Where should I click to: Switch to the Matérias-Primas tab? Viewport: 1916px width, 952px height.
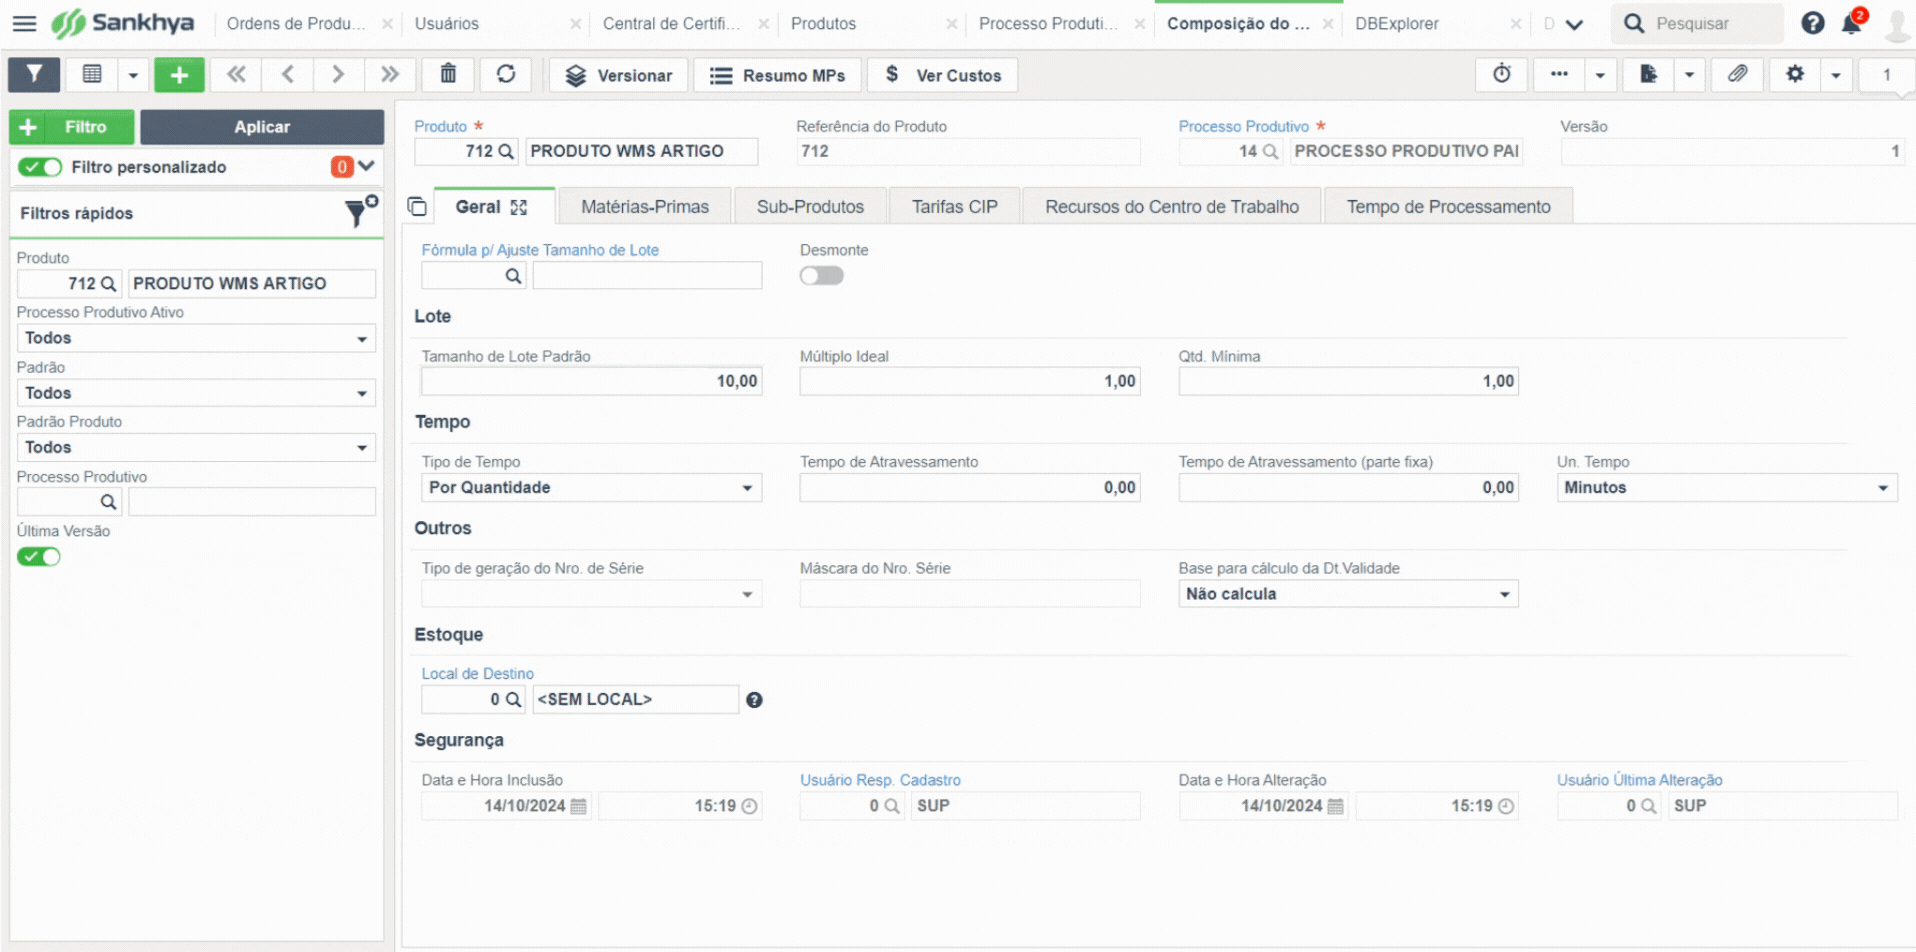[x=645, y=207]
